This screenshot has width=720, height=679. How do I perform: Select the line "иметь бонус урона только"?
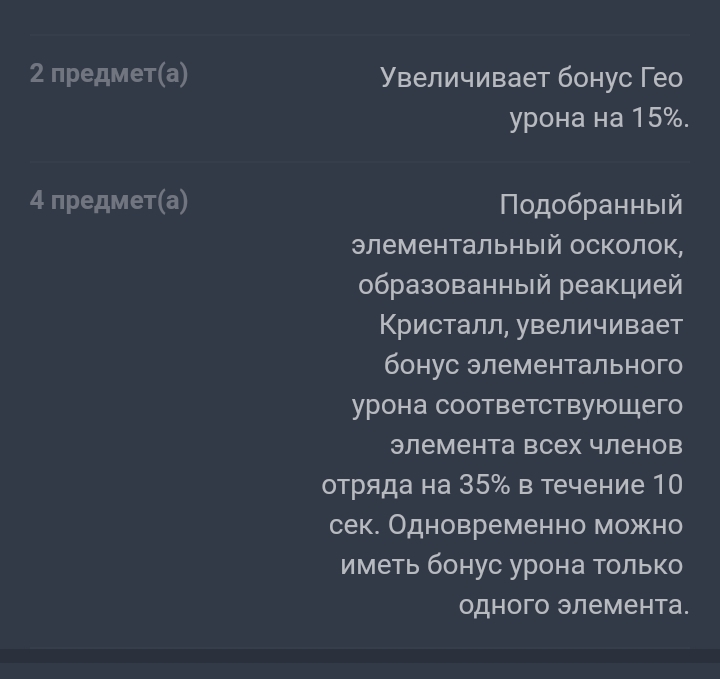(511, 565)
